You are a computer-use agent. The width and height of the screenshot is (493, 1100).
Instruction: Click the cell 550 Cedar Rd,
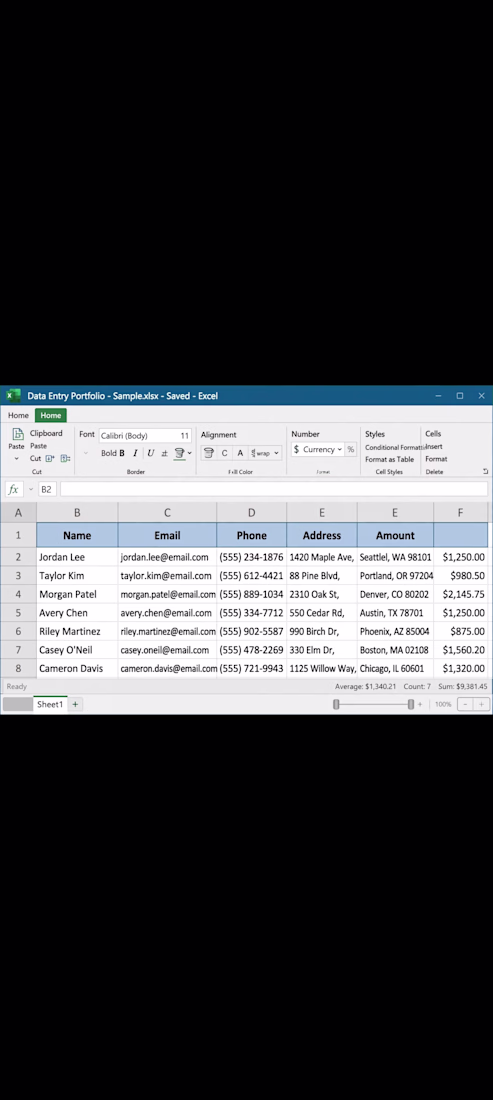click(x=322, y=612)
